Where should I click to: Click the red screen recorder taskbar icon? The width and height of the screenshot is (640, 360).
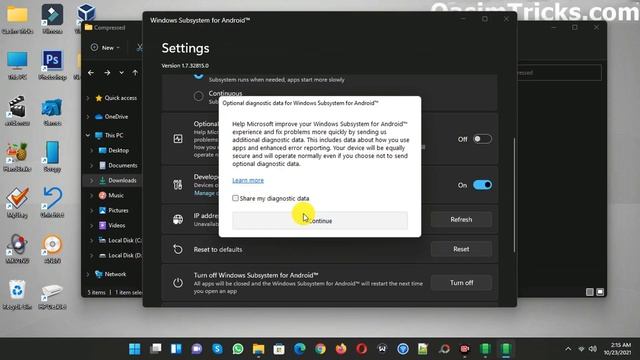click(x=464, y=349)
